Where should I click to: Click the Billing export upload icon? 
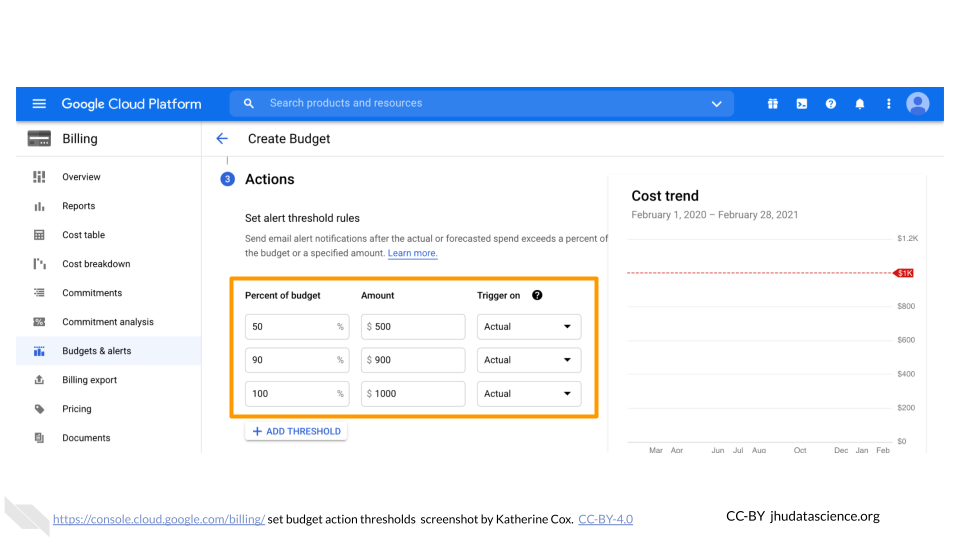pos(39,380)
